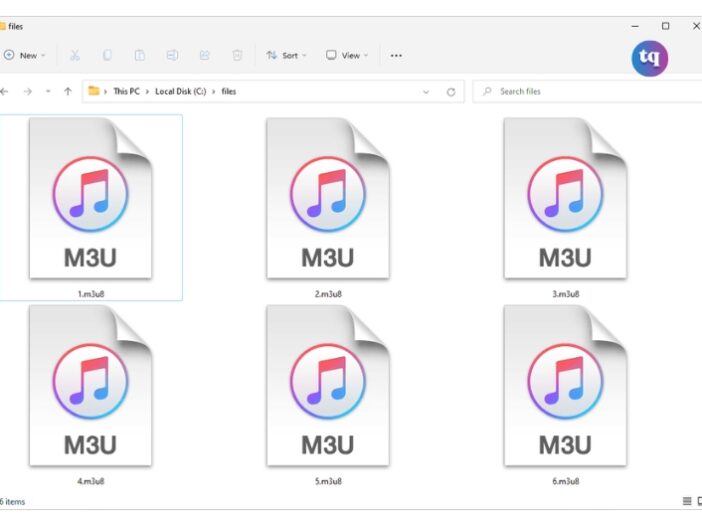Click the 5.m3u8 file name label
The width and height of the screenshot is (702, 526).
click(328, 481)
